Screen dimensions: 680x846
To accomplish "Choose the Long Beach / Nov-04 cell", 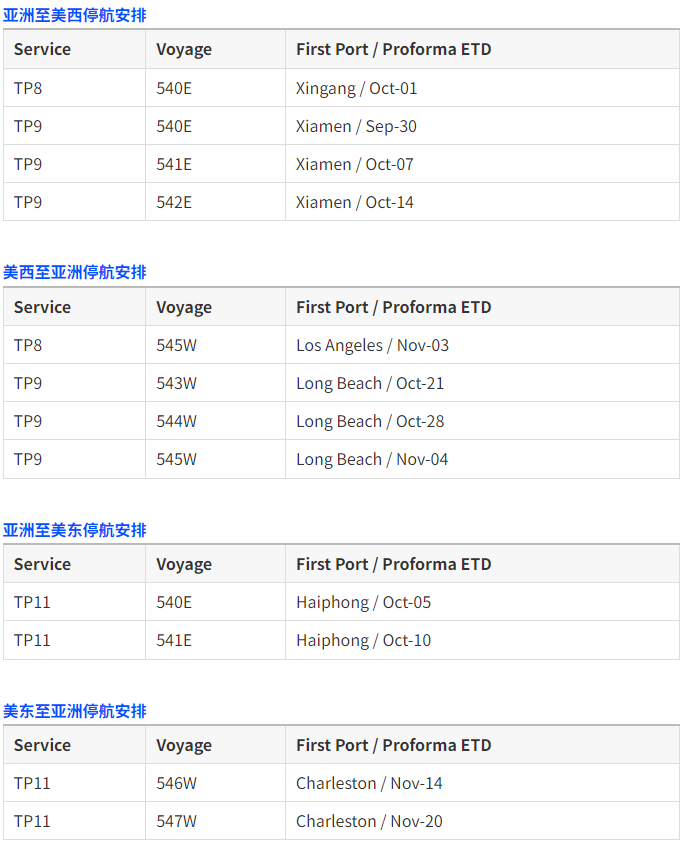I will 372,459.
